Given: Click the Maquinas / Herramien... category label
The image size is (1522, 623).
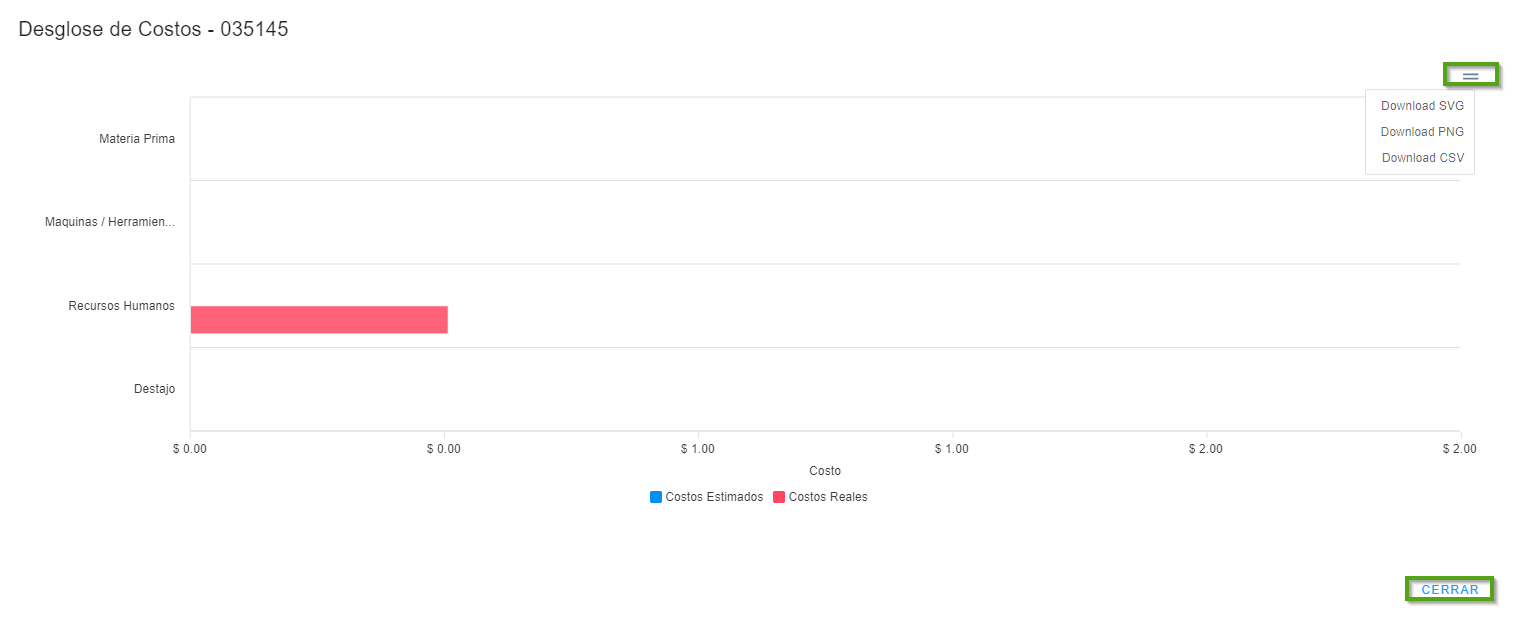Looking at the screenshot, I should pyautogui.click(x=110, y=222).
